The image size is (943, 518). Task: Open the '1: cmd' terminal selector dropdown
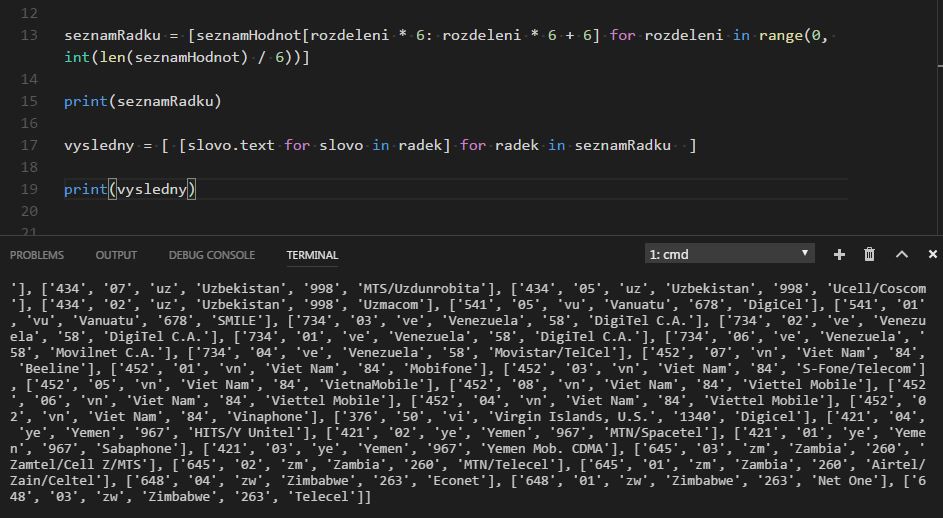(730, 254)
